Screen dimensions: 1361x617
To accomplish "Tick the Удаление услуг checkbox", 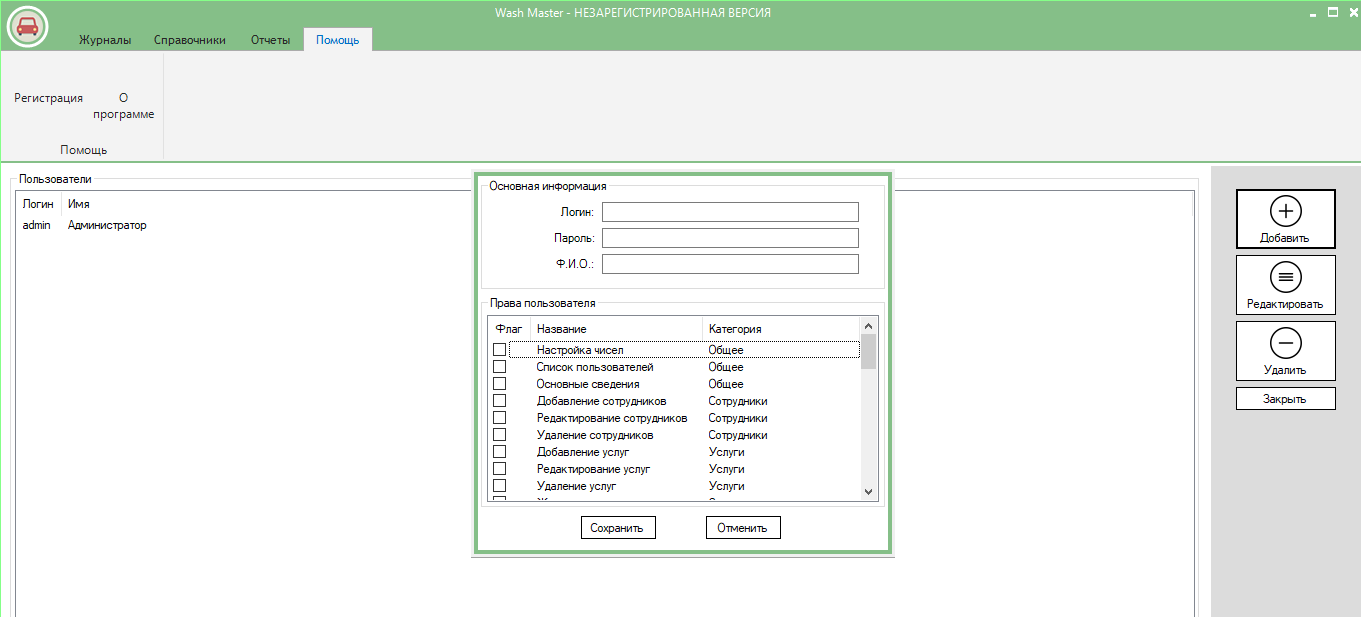I will pyautogui.click(x=499, y=486).
